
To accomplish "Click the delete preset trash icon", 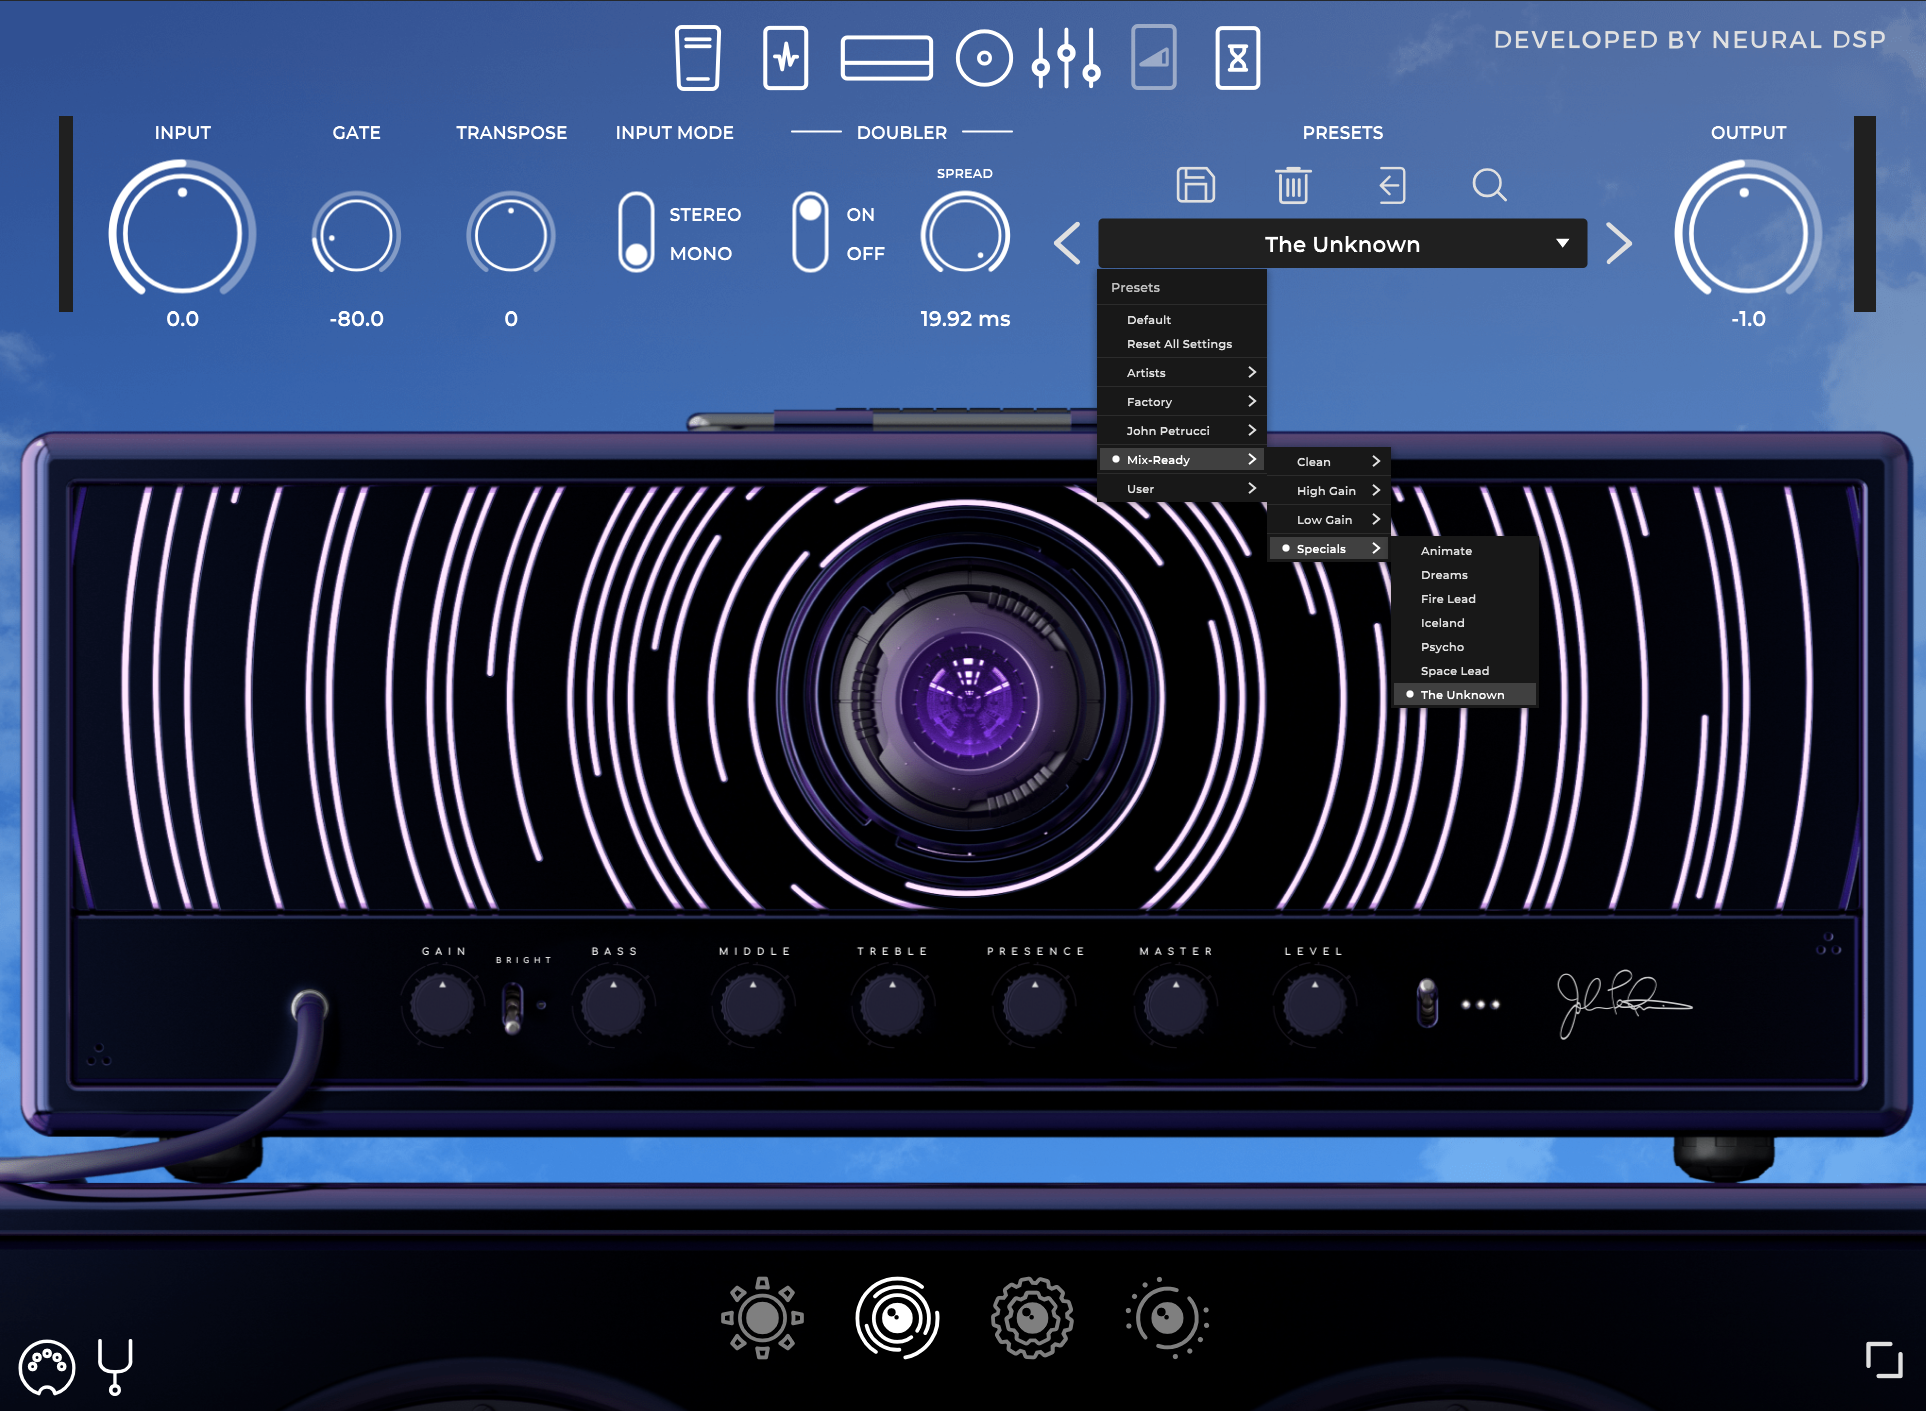I will 1292,185.
